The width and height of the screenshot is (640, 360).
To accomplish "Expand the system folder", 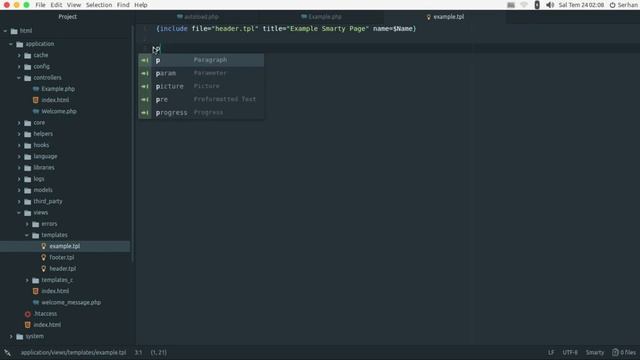I will (x=11, y=336).
